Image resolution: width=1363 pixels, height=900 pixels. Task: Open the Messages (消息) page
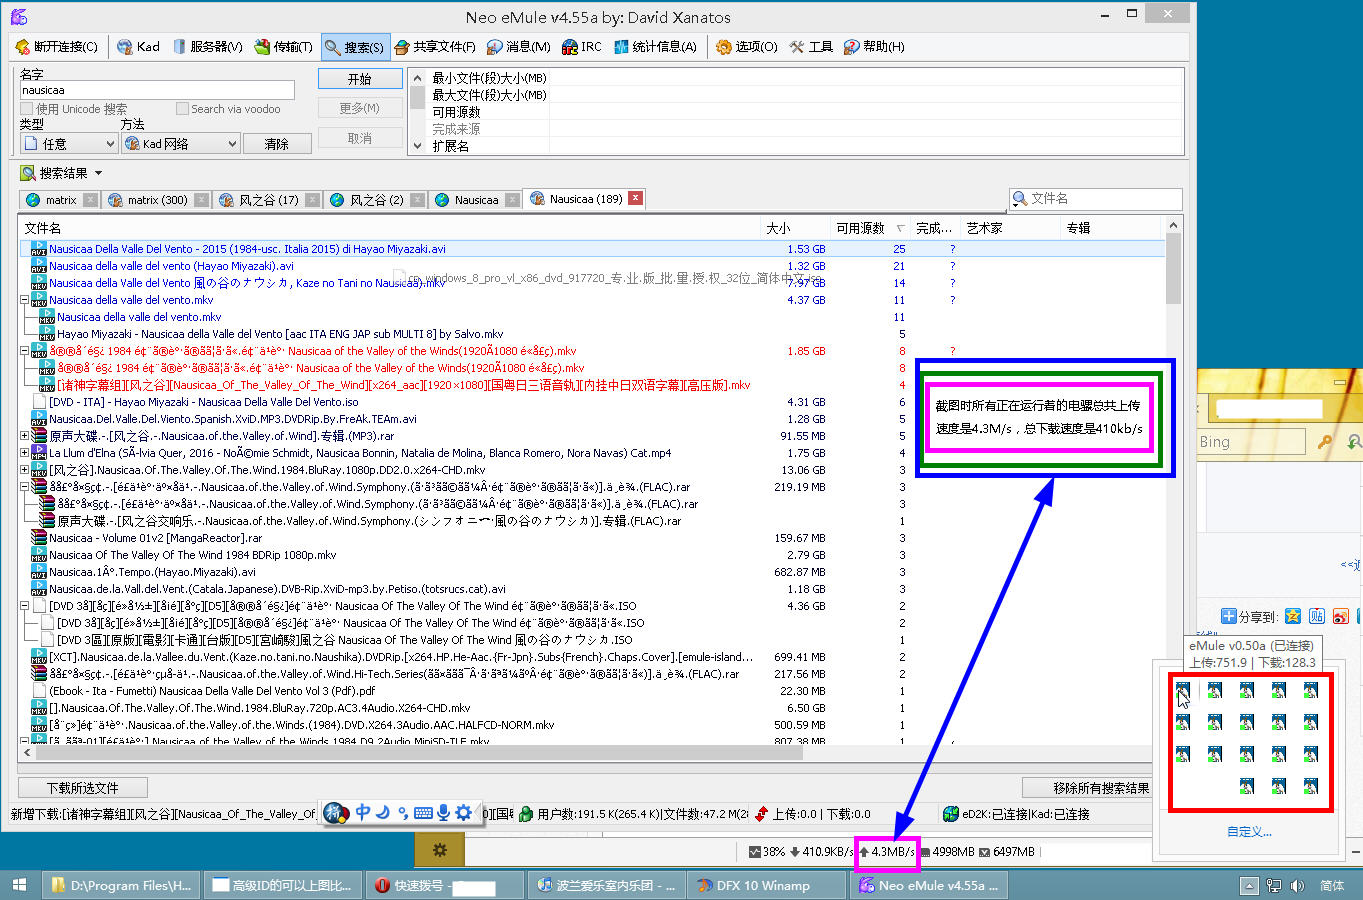coord(518,47)
